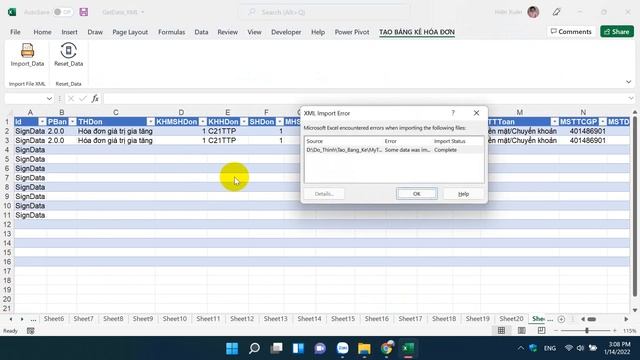Select cell C2 Hóa đơn giá trị gia tăng

[x=116, y=131]
